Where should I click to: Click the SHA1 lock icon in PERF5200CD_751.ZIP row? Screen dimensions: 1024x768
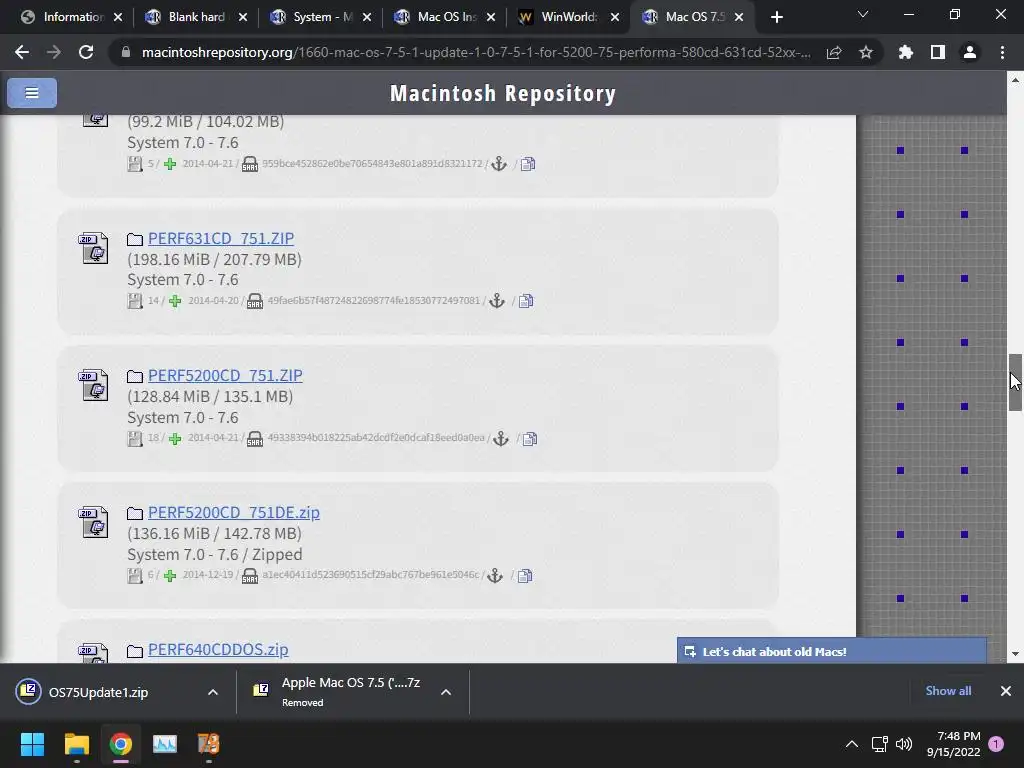tap(255, 438)
